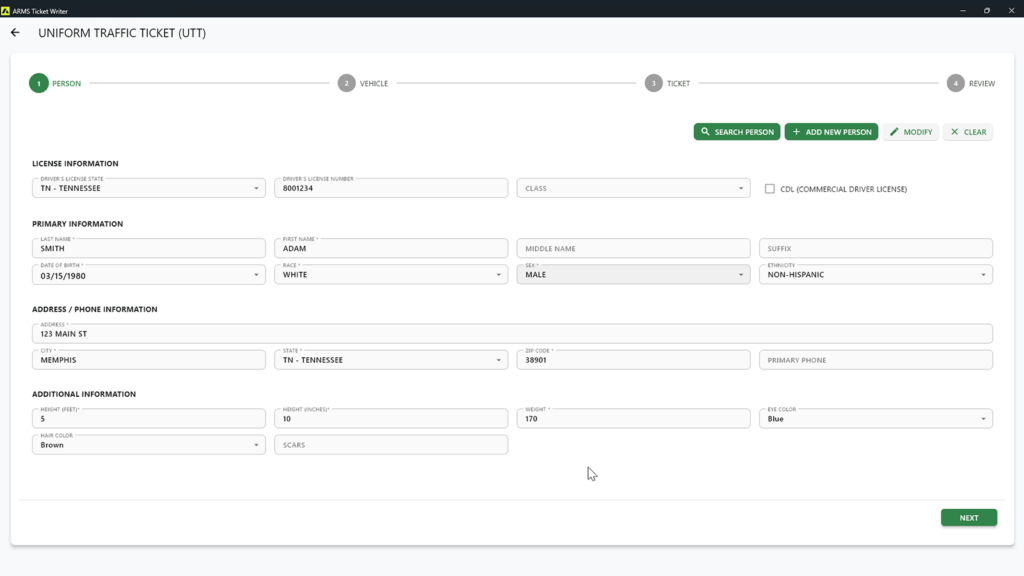Image resolution: width=1024 pixels, height=576 pixels.
Task: Clear the form with the Clear button
Action: pyautogui.click(x=967, y=132)
